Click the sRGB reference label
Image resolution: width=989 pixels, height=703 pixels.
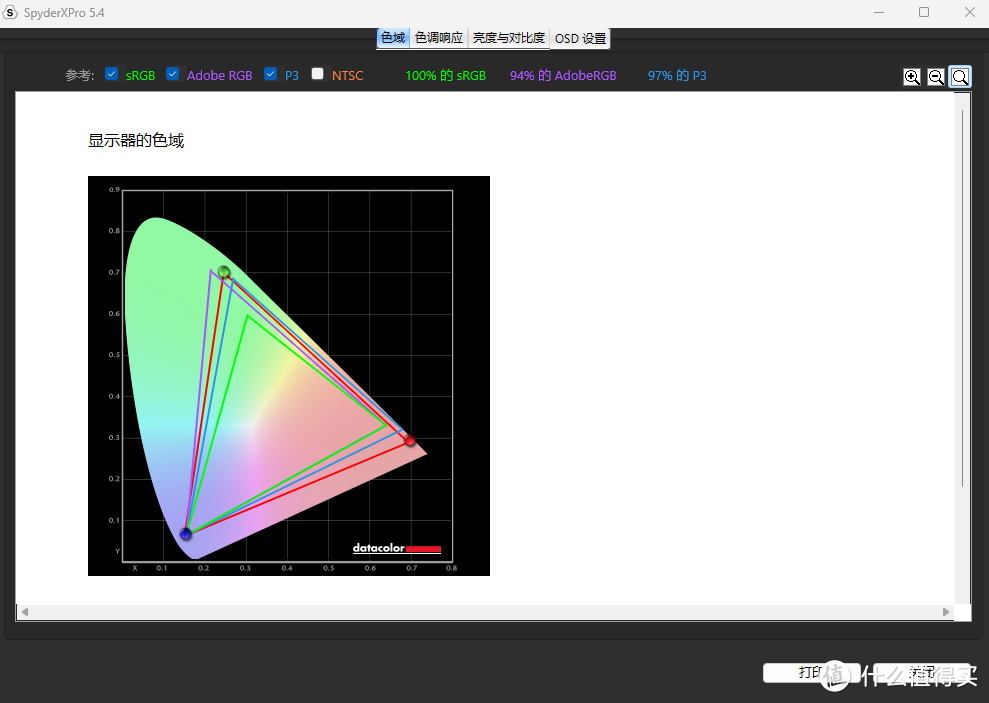coord(140,76)
